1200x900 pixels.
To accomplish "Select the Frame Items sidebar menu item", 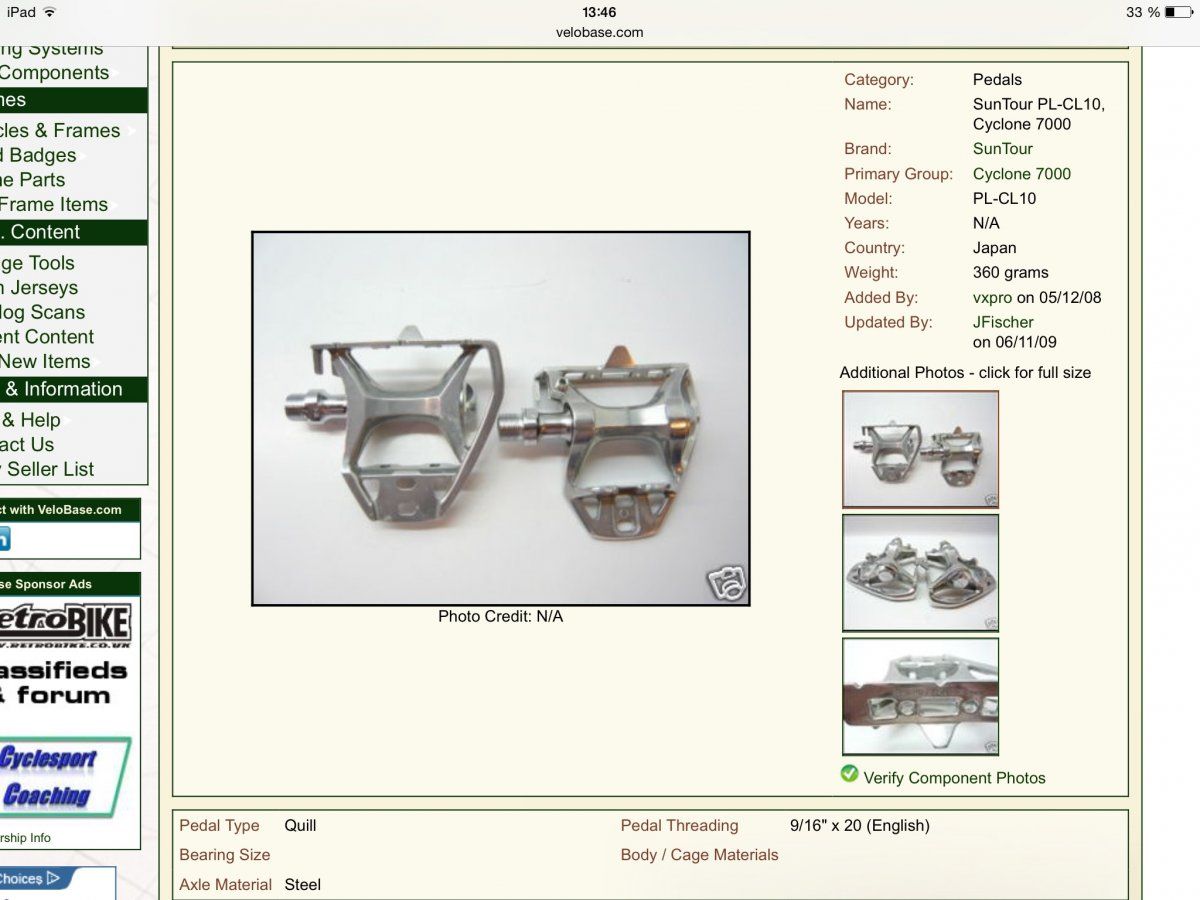I will coord(54,205).
